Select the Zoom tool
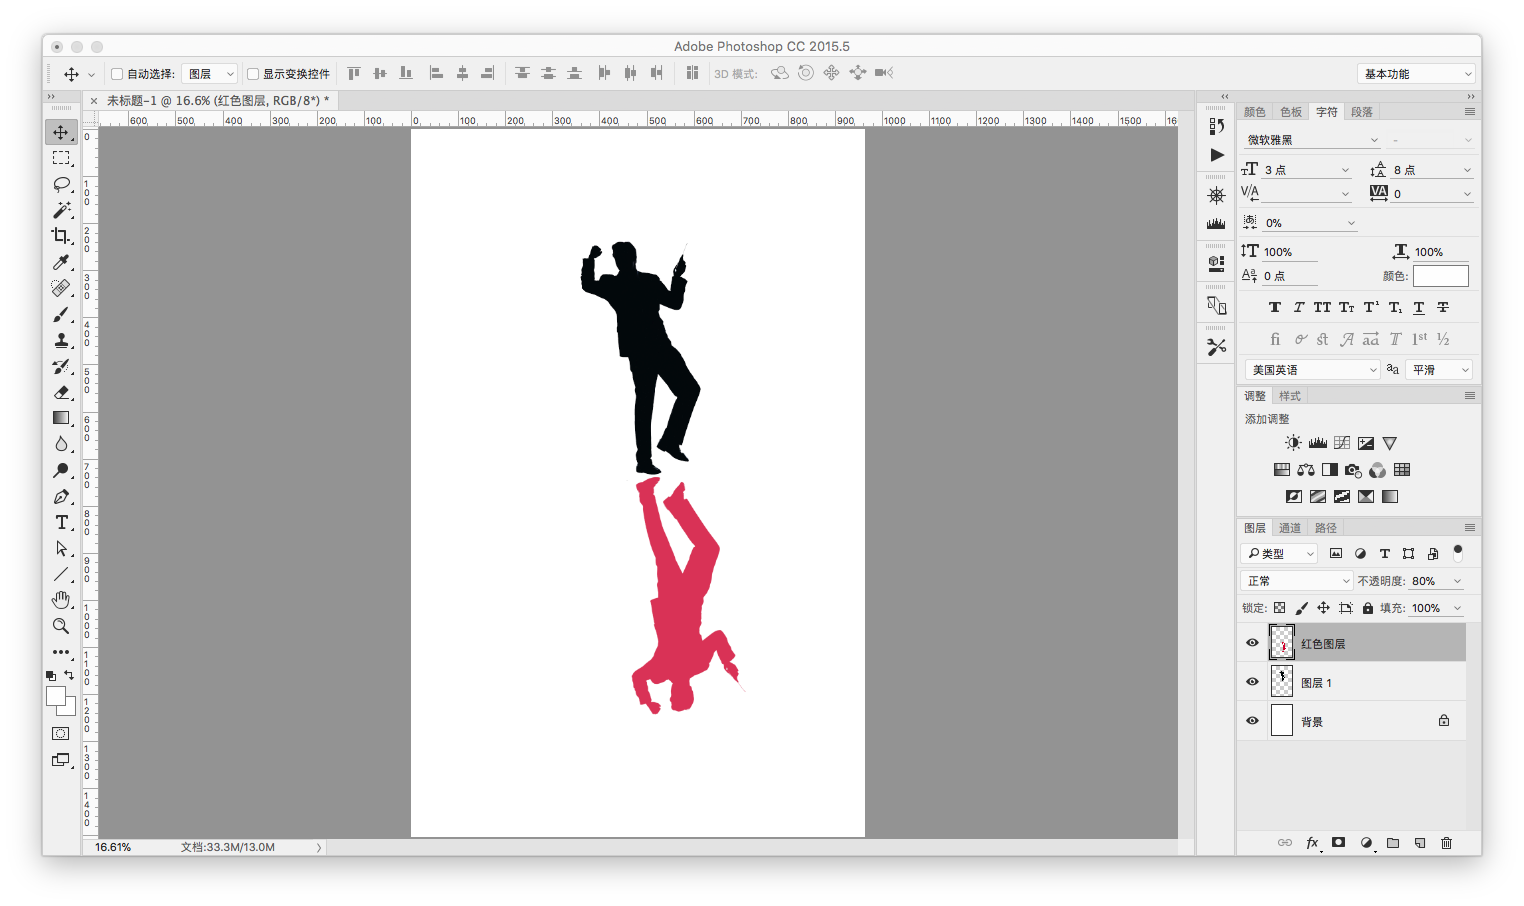This screenshot has width=1524, height=906. 61,626
